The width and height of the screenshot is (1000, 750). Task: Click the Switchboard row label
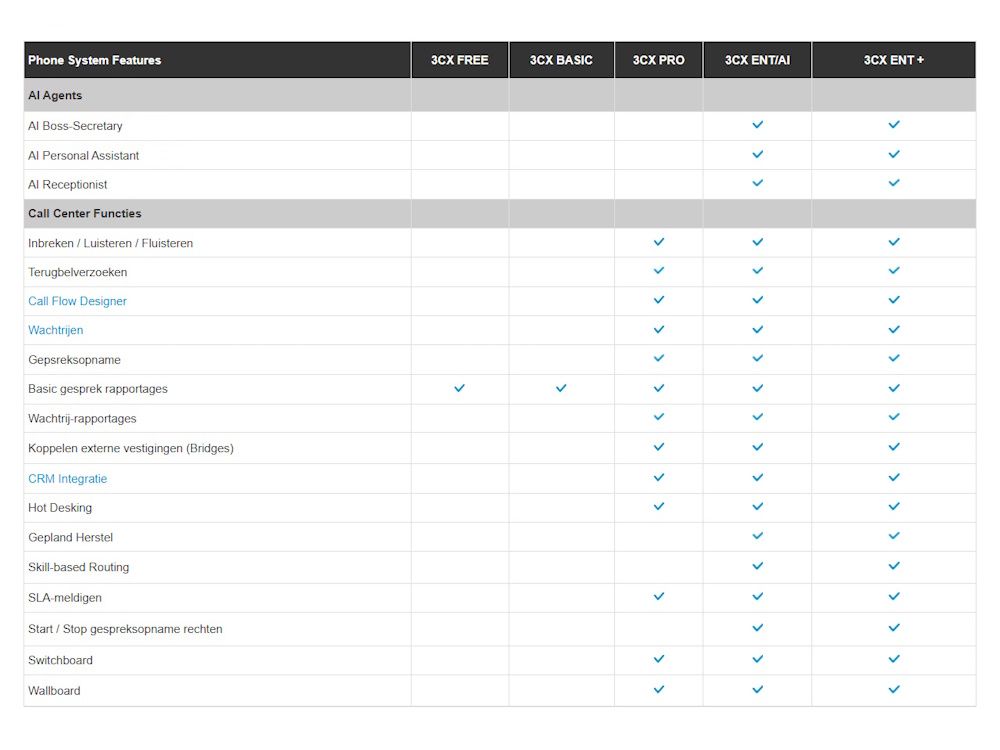pyautogui.click(x=61, y=661)
